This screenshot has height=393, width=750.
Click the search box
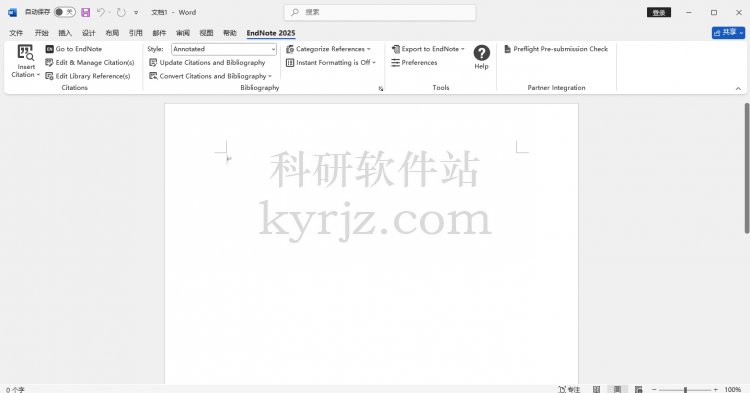(x=380, y=12)
